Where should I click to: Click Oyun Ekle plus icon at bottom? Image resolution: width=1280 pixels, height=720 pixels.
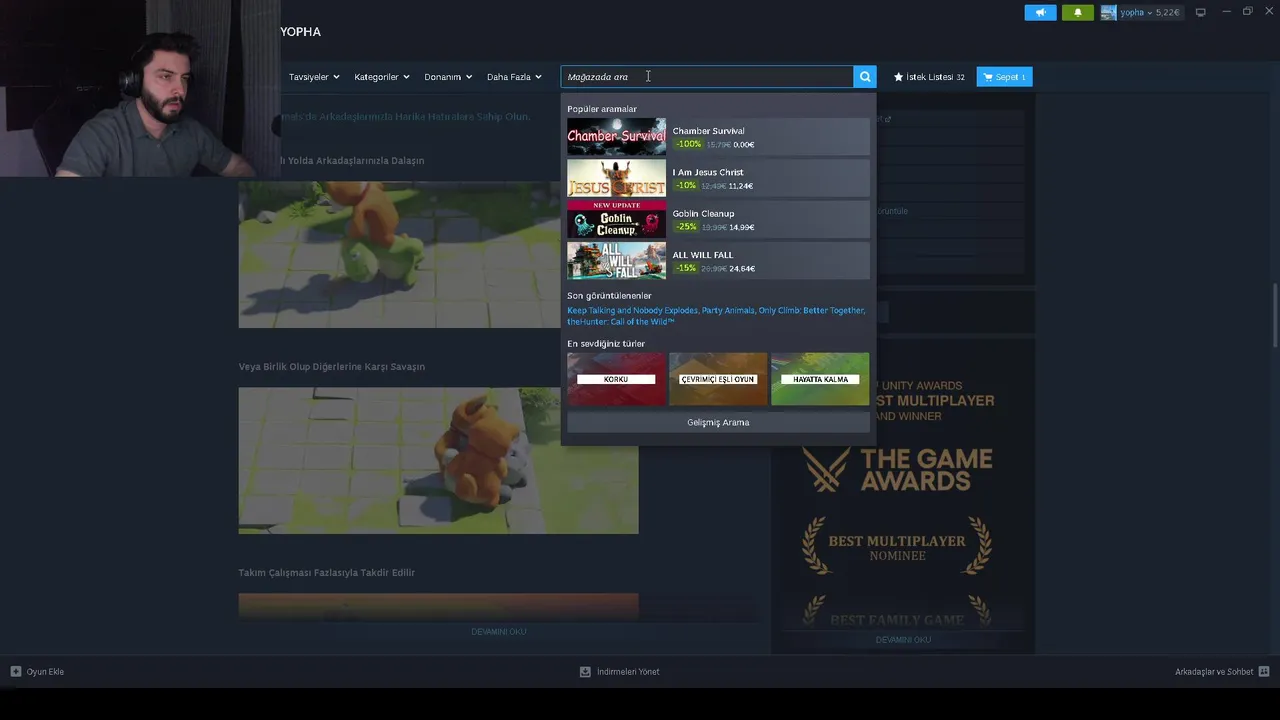(x=16, y=672)
